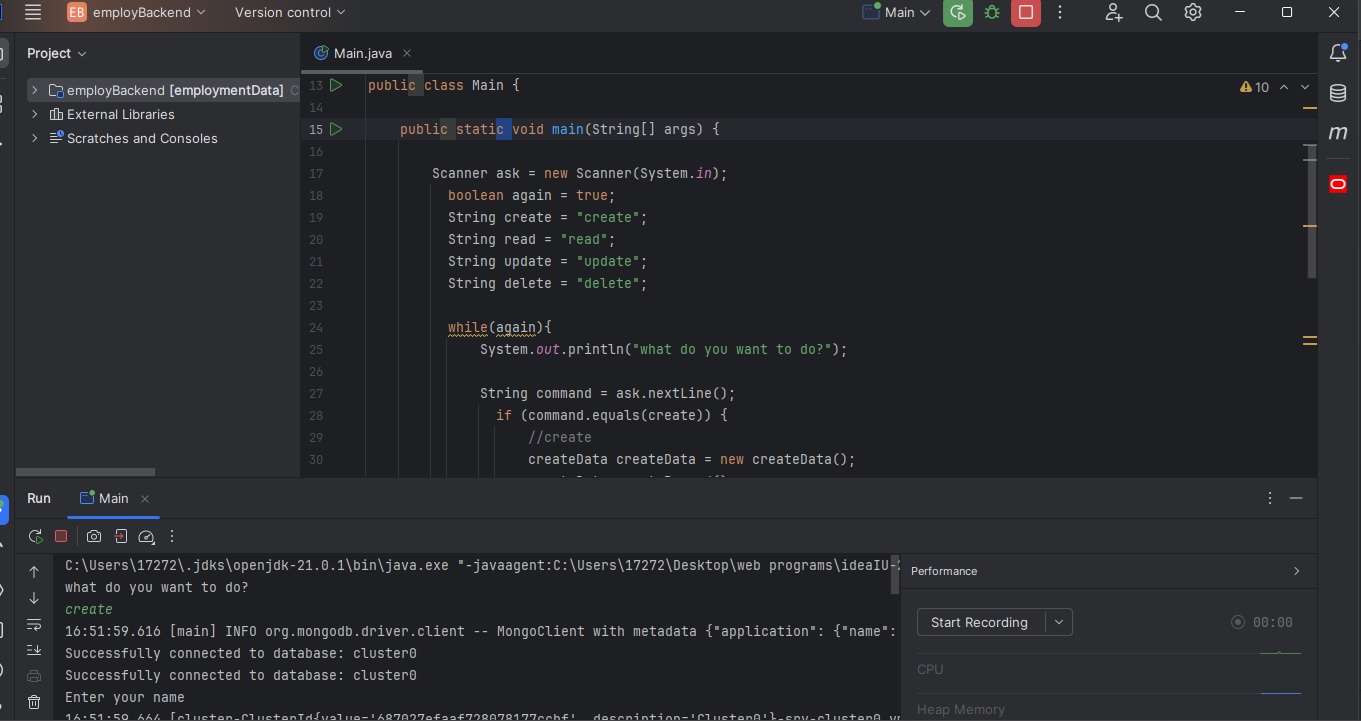Image resolution: width=1361 pixels, height=721 pixels.
Task: Select the Main.java editor tab
Action: [362, 53]
